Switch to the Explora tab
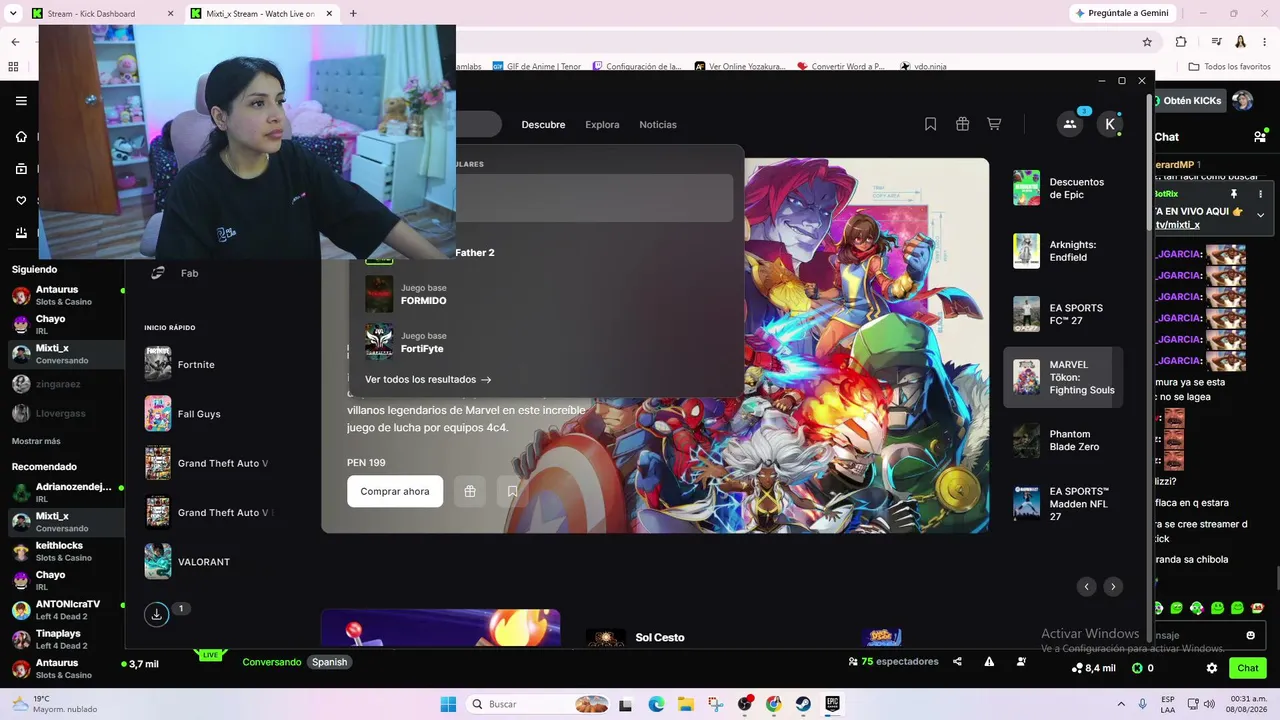Image resolution: width=1280 pixels, height=720 pixels. coord(602,125)
